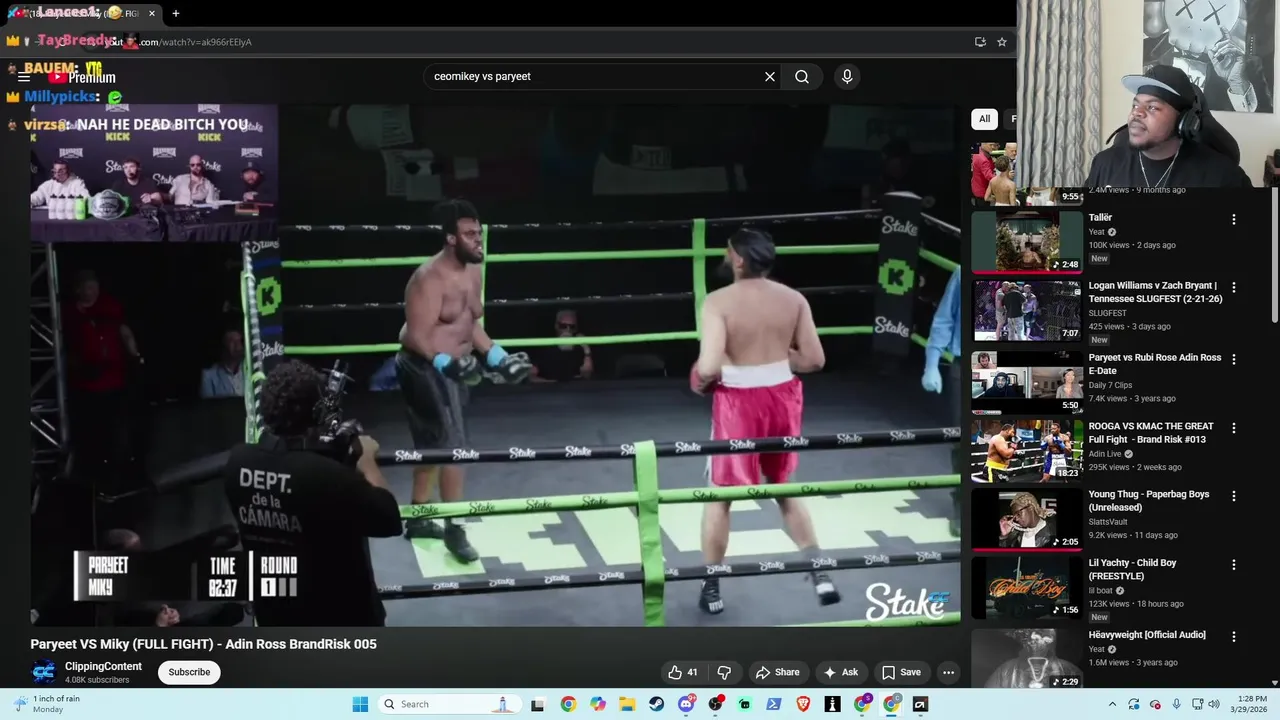Click the magnifier search button

tap(802, 77)
